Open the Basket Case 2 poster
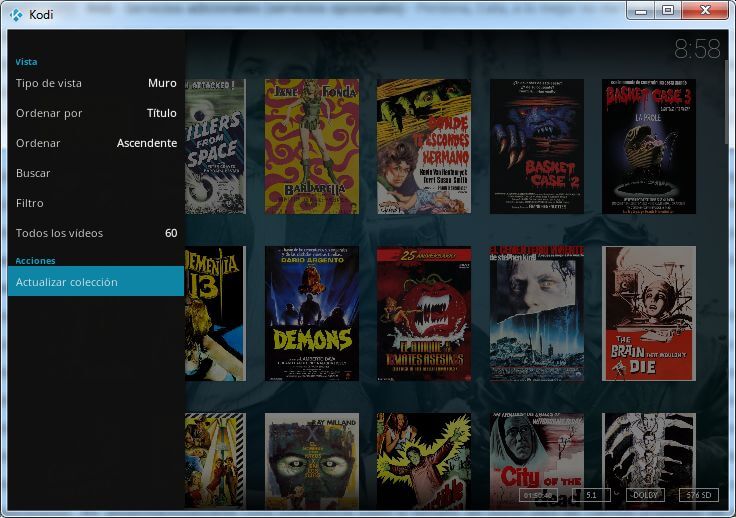Image resolution: width=736 pixels, height=518 pixels. pyautogui.click(x=536, y=146)
